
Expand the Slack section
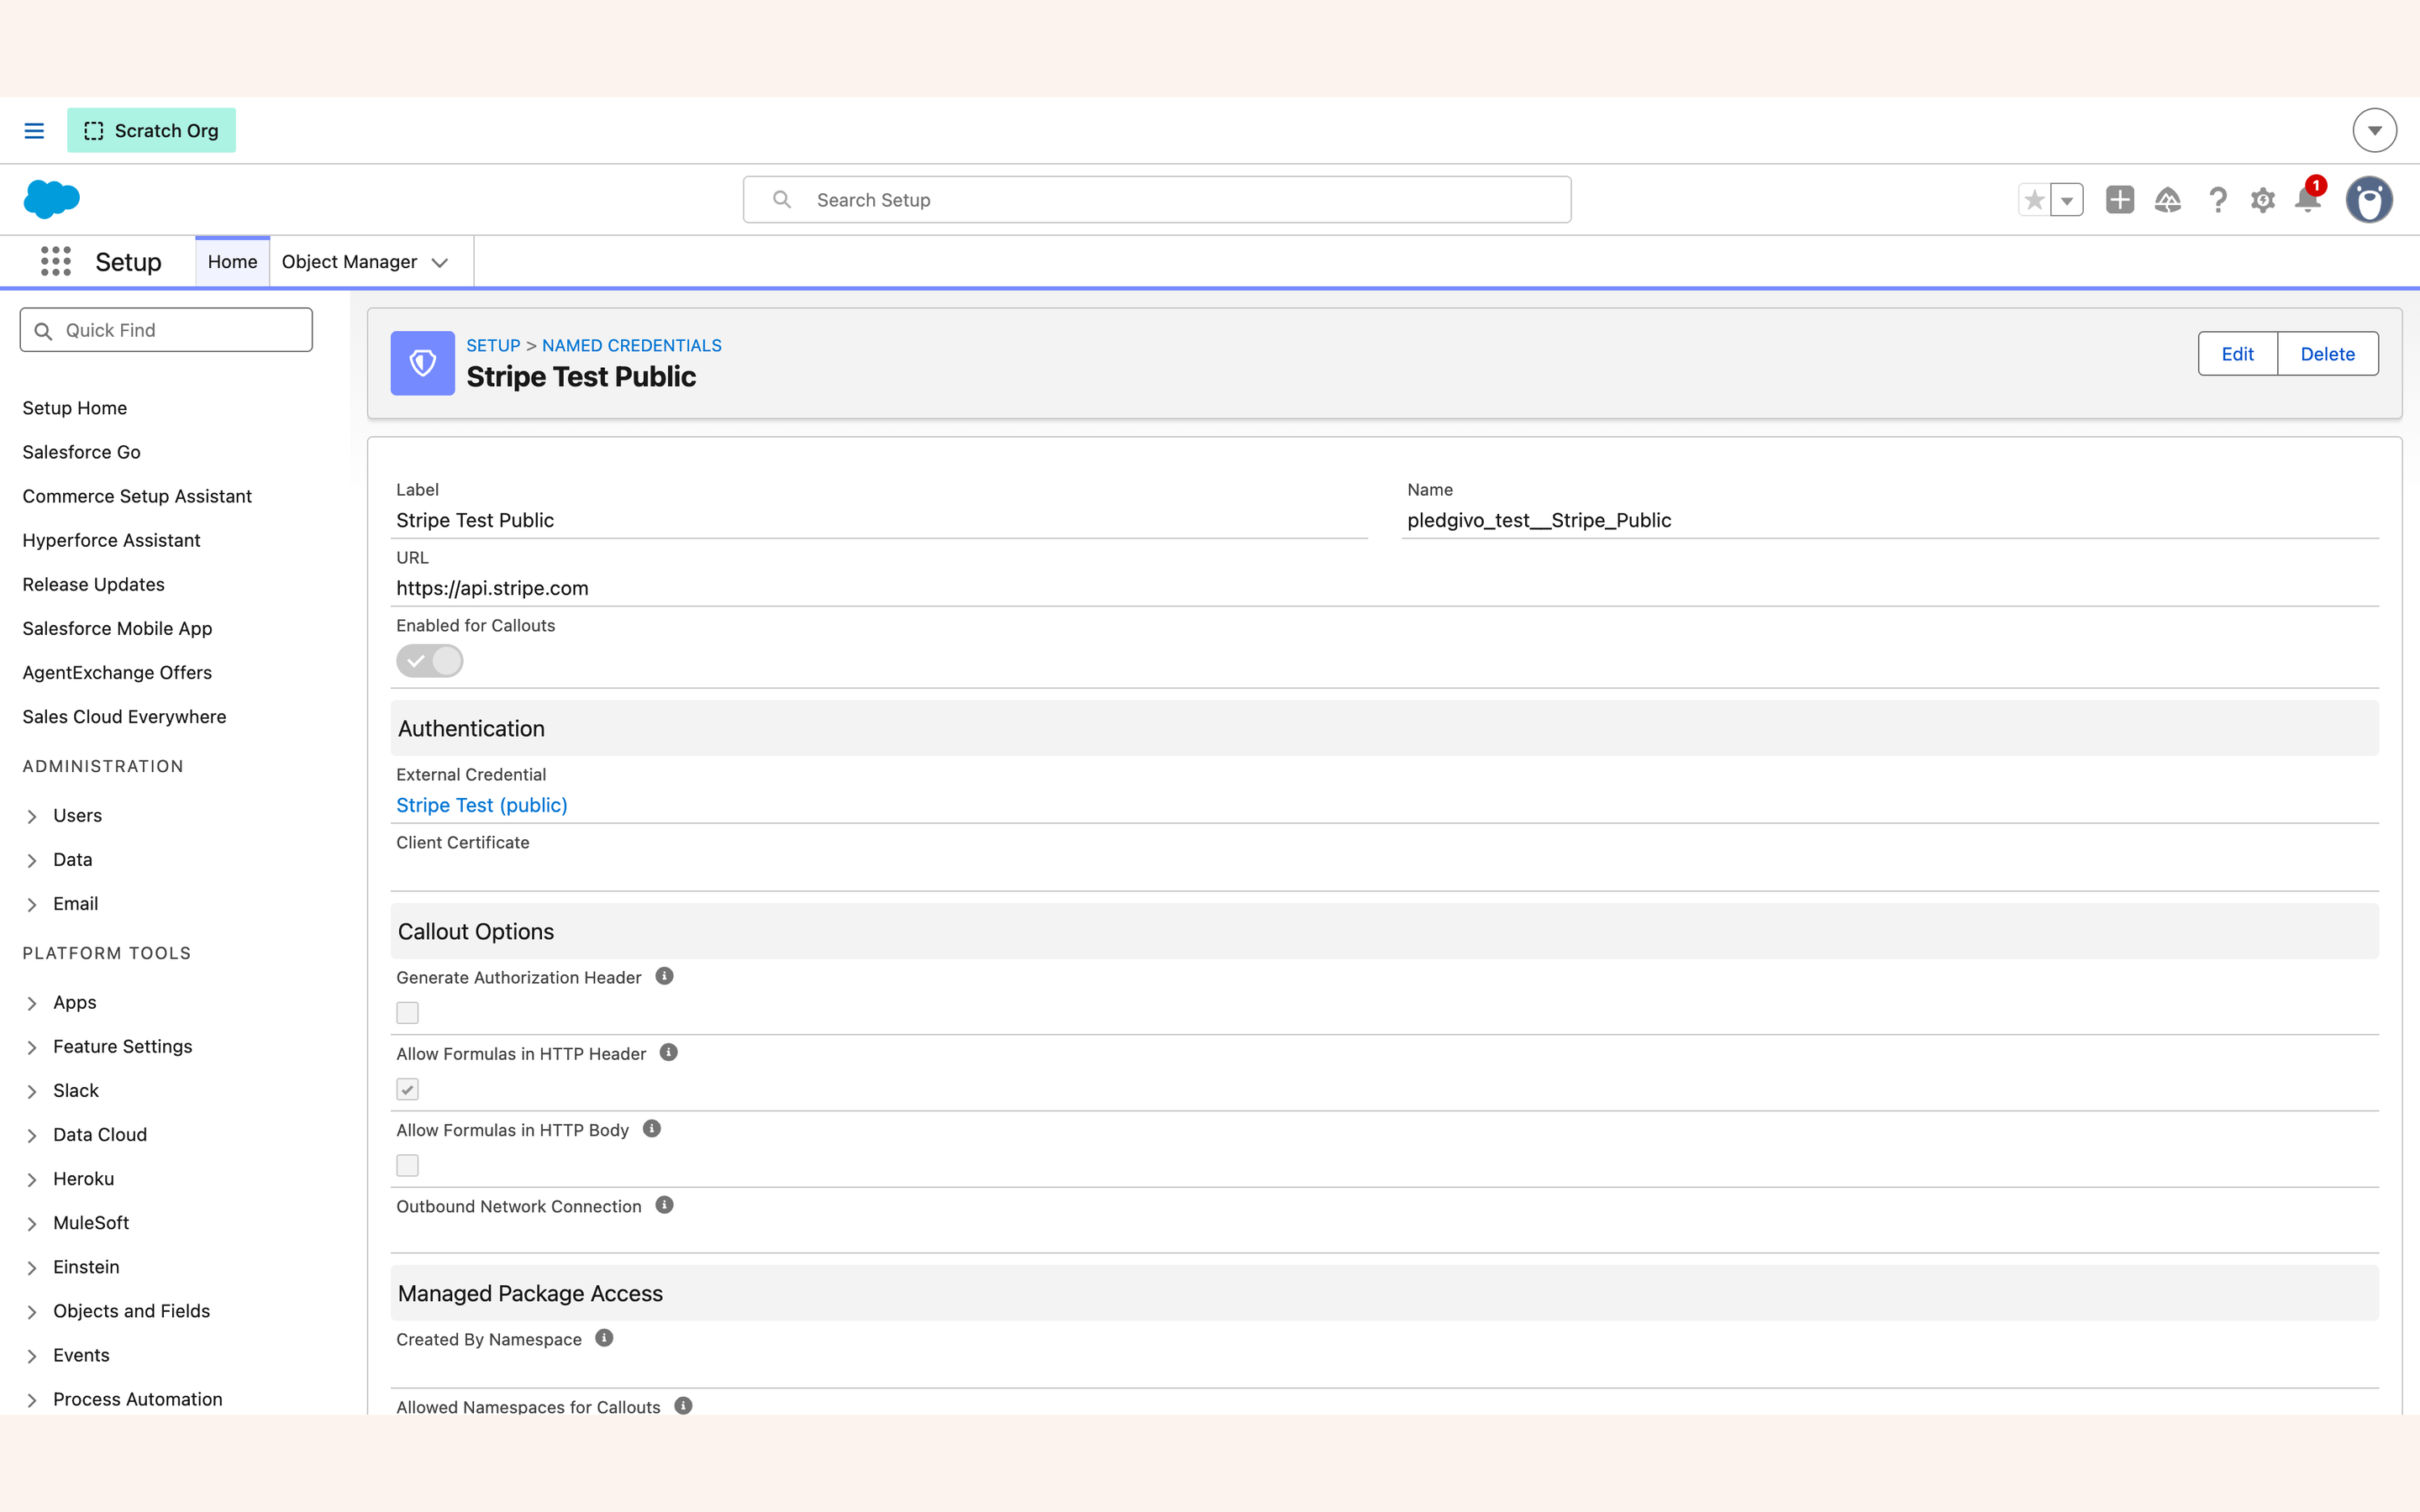point(32,1091)
